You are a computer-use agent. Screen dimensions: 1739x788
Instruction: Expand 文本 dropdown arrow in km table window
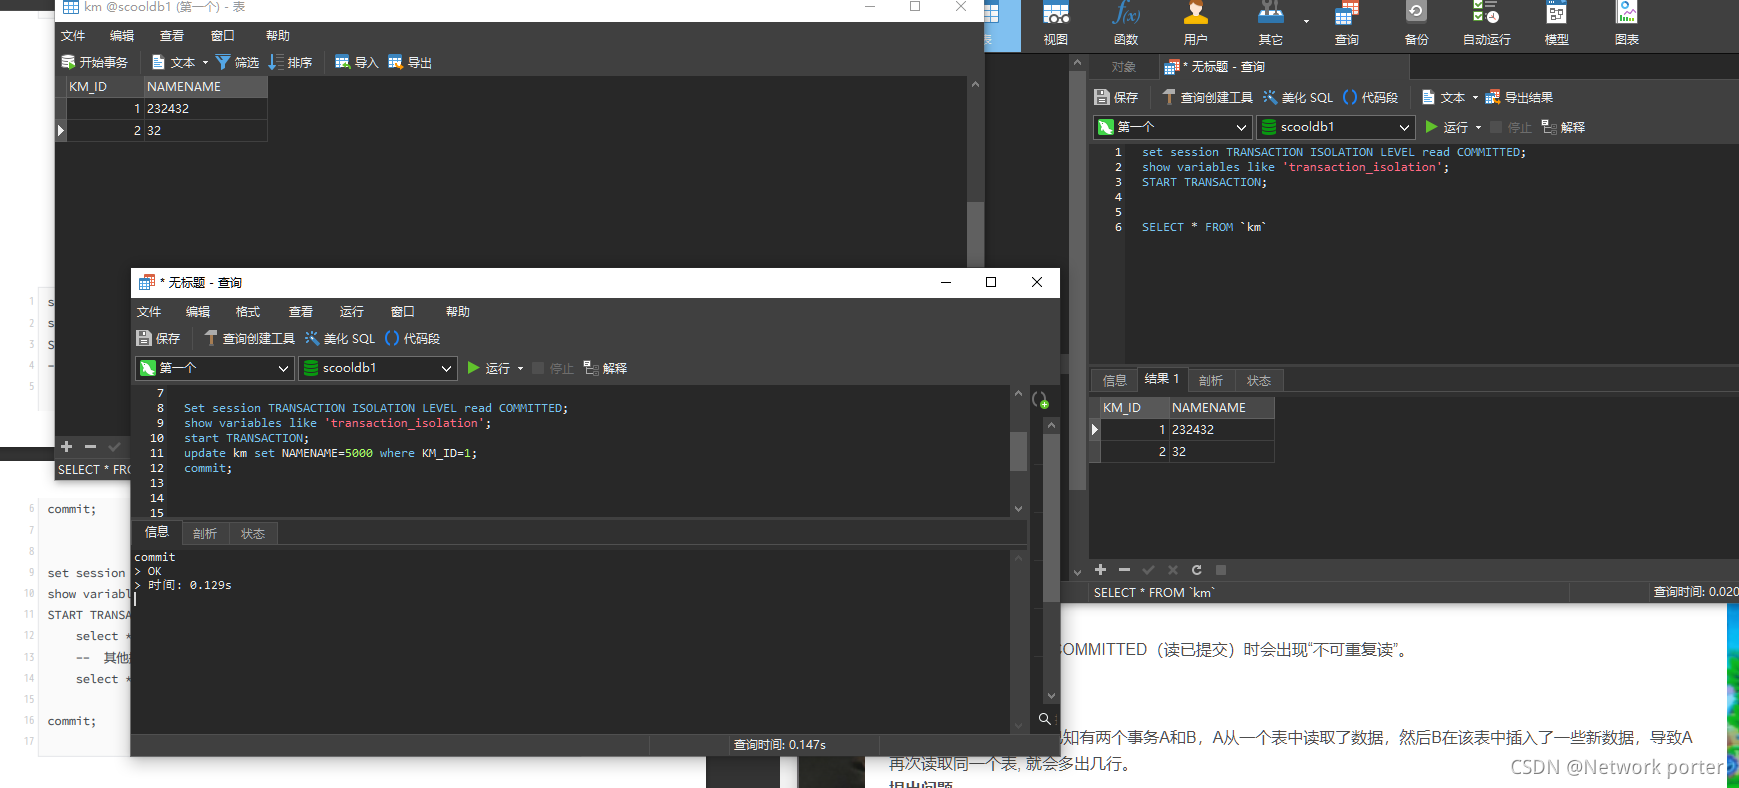point(205,63)
